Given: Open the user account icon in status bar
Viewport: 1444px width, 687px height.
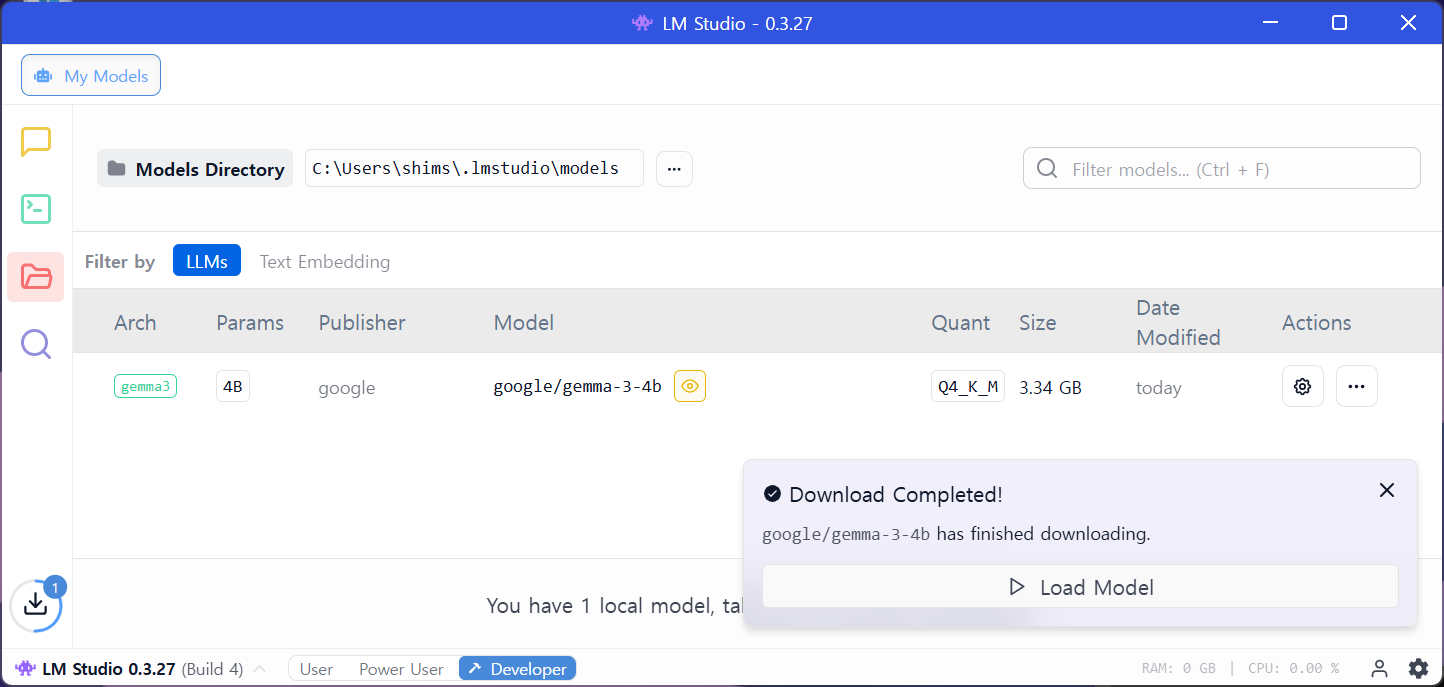Looking at the screenshot, I should [1379, 669].
